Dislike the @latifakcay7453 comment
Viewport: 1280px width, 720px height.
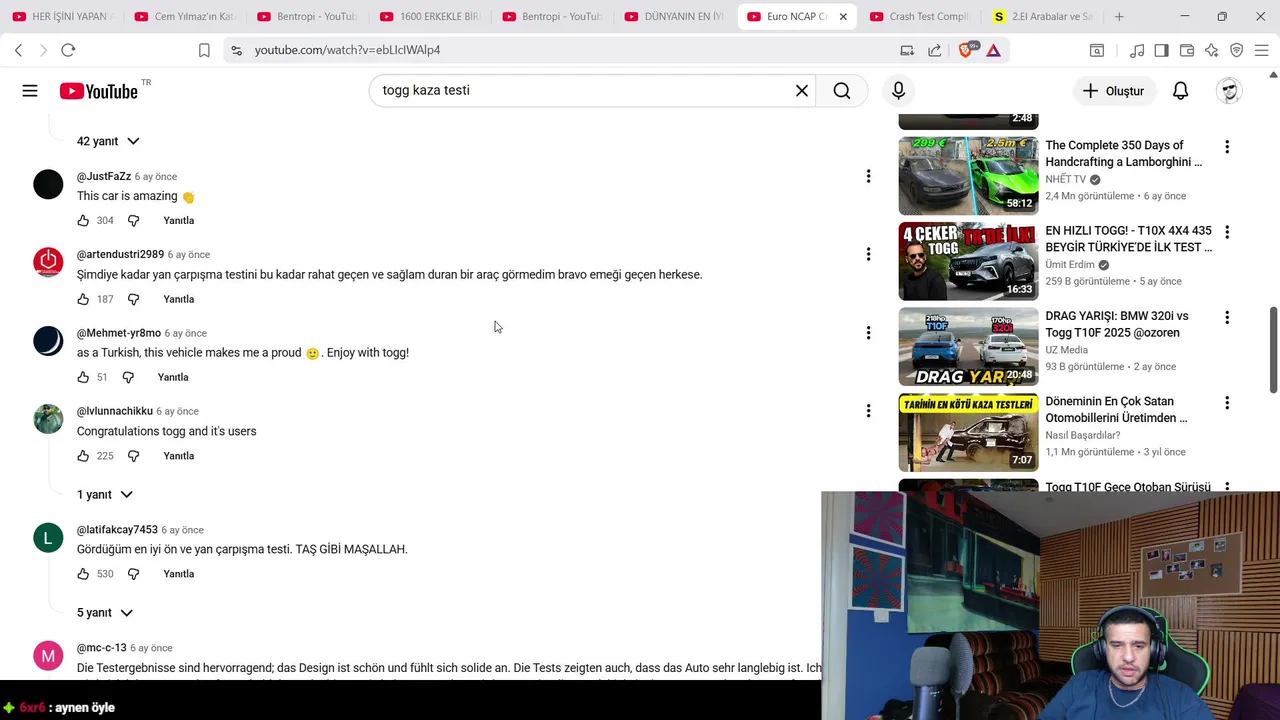coord(133,574)
